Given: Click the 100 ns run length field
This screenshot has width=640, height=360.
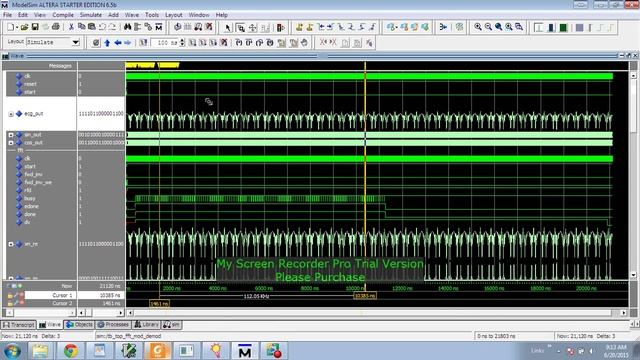Looking at the screenshot, I should tap(165, 42).
